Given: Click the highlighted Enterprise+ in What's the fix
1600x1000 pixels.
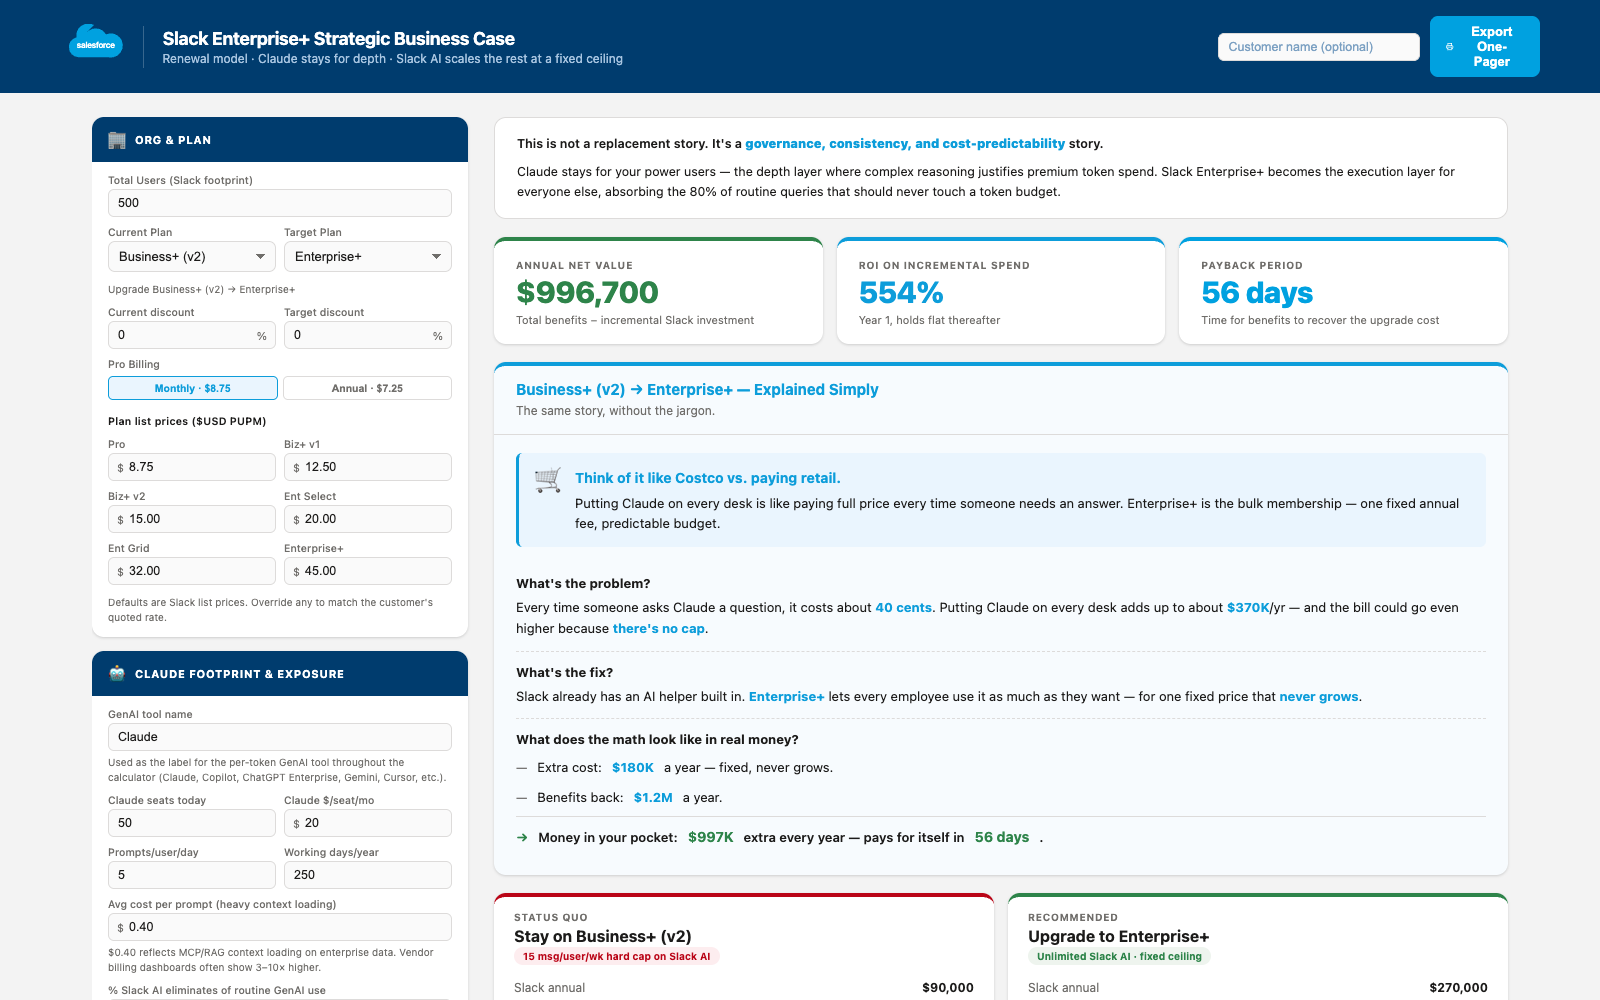Looking at the screenshot, I should (787, 697).
